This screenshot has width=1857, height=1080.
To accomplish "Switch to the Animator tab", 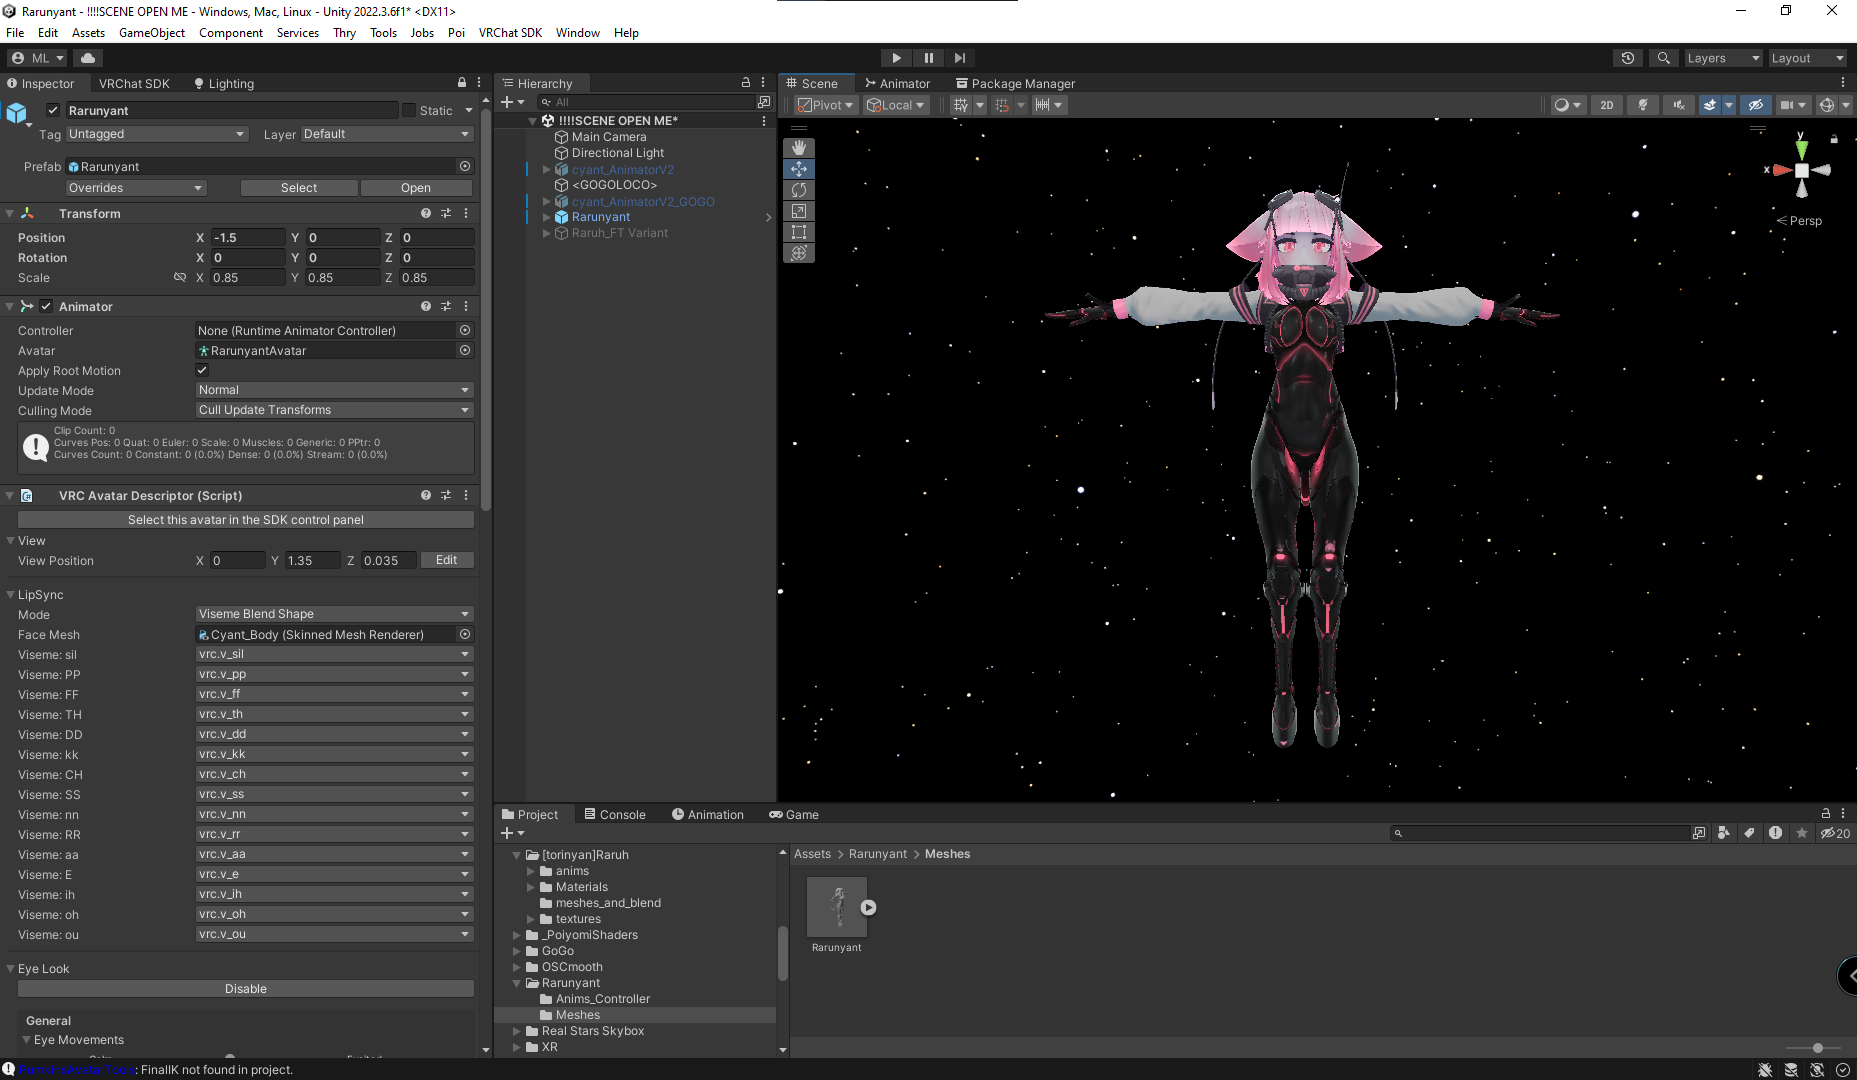I will pyautogui.click(x=897, y=83).
